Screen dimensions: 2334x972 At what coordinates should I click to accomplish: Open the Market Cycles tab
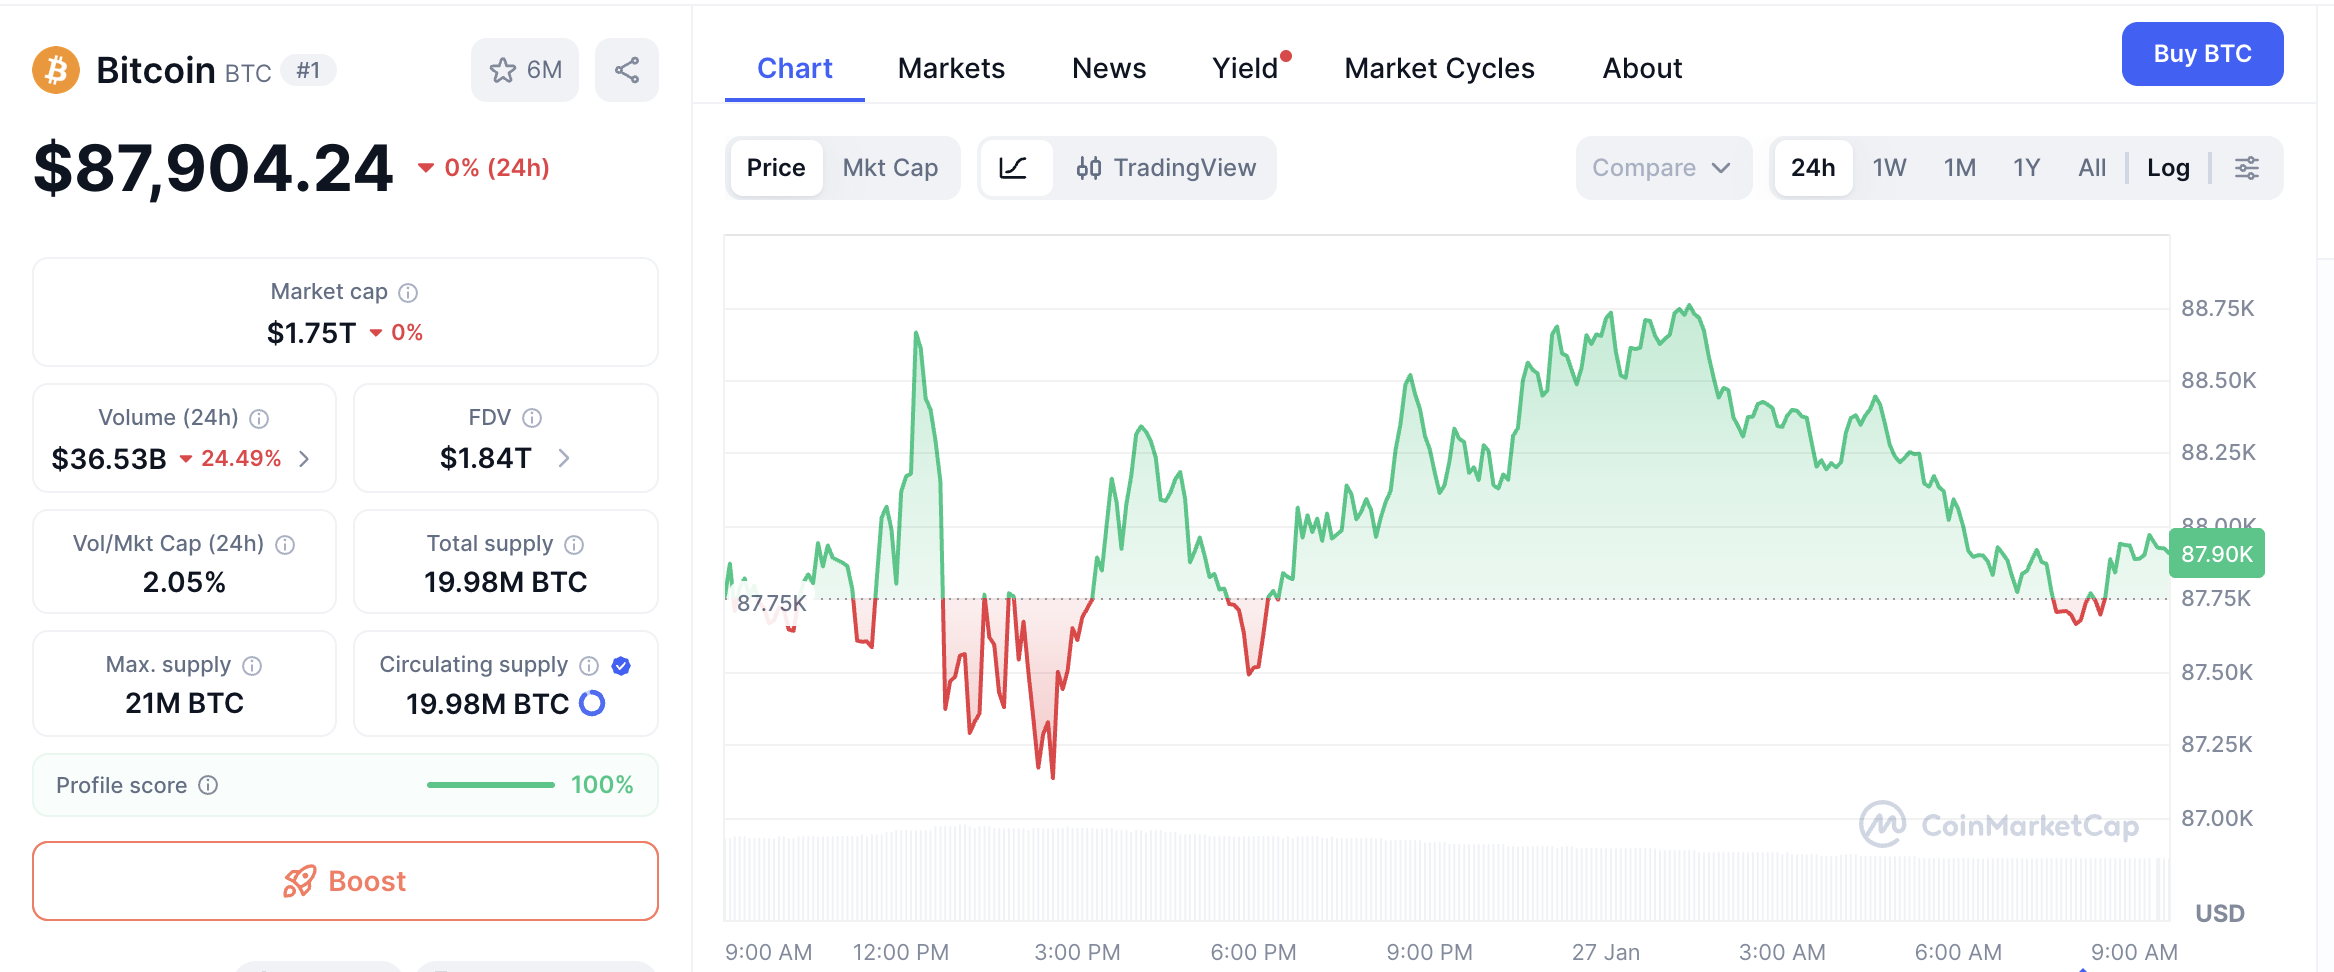[1439, 68]
